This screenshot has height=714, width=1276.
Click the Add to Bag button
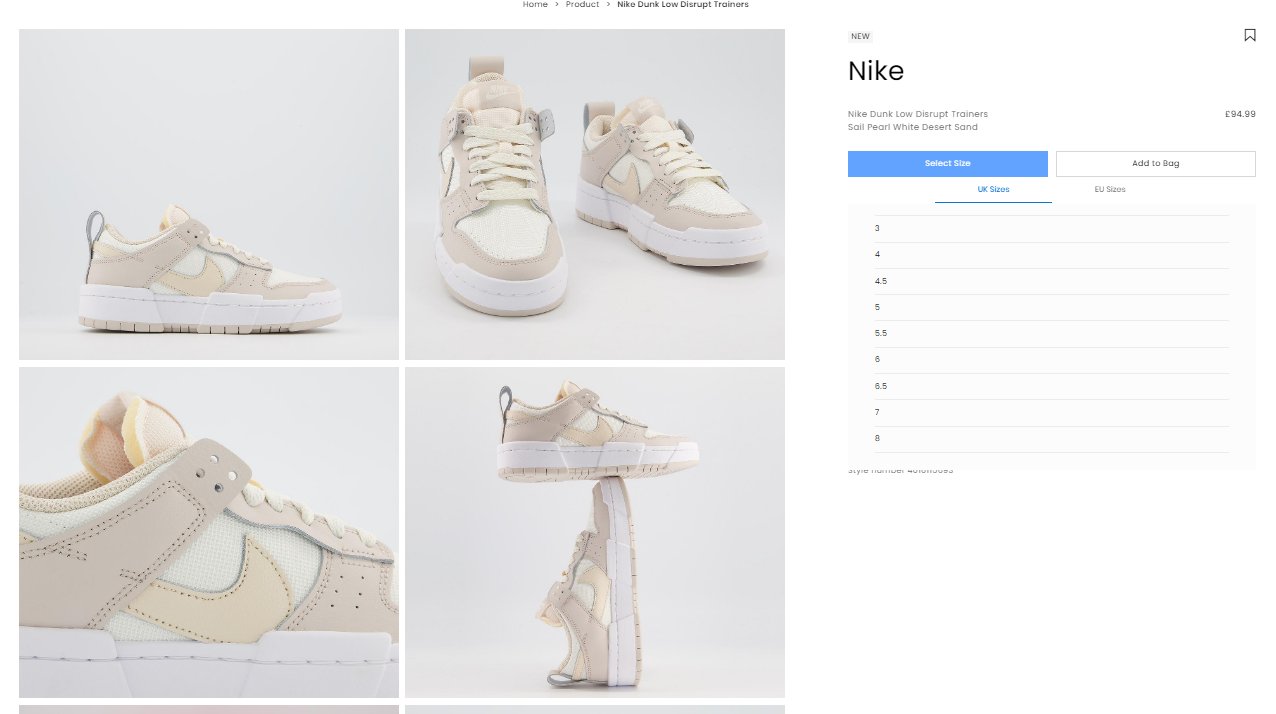coord(1155,164)
